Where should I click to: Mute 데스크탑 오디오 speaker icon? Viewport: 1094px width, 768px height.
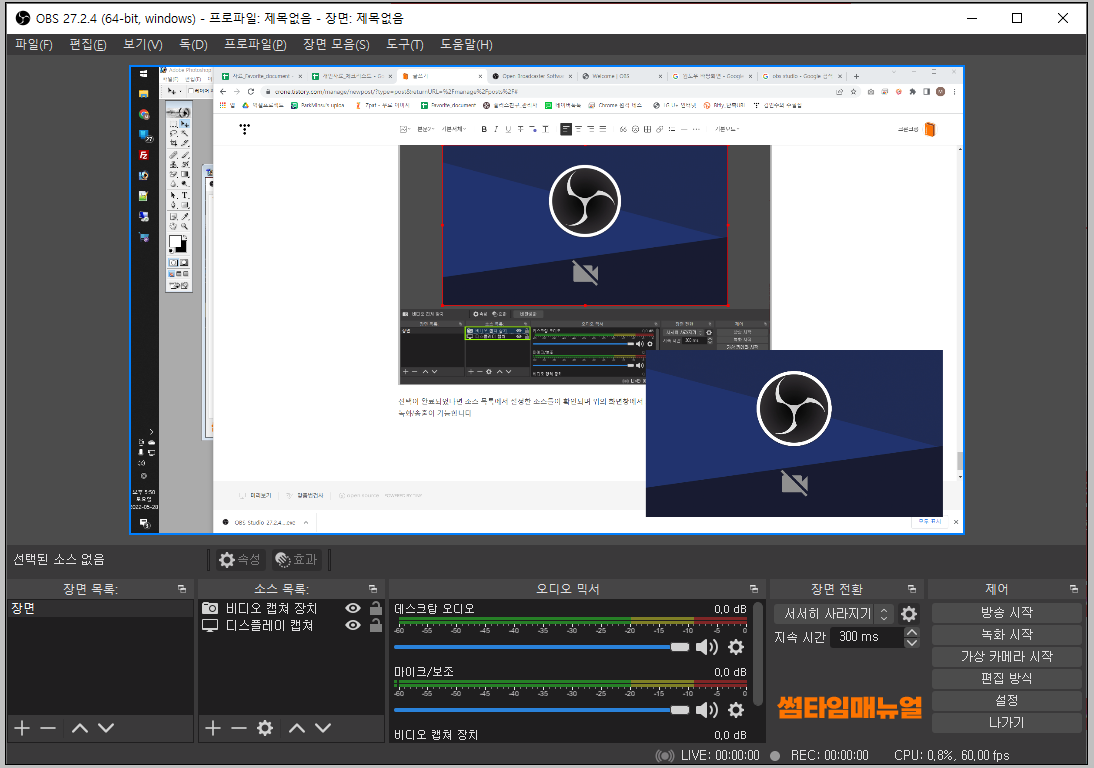pos(707,647)
